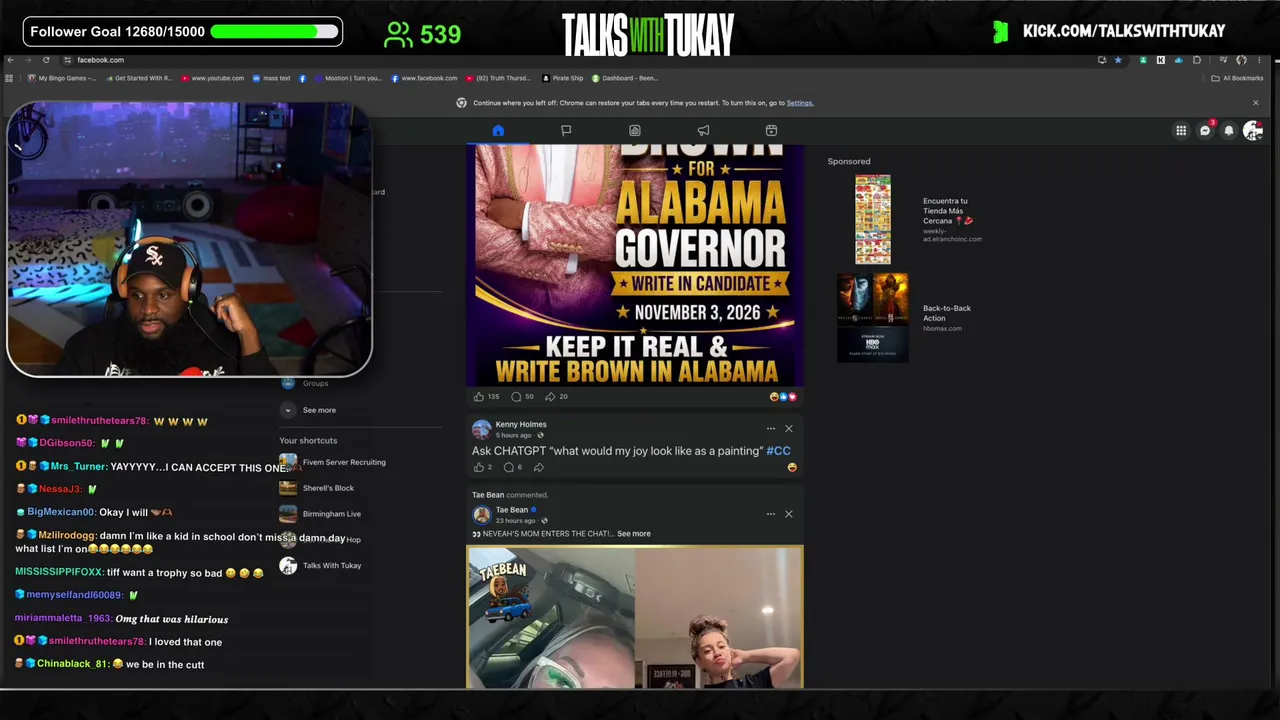Bookmark this page with the star icon
The image size is (1280, 720).
point(1118,60)
